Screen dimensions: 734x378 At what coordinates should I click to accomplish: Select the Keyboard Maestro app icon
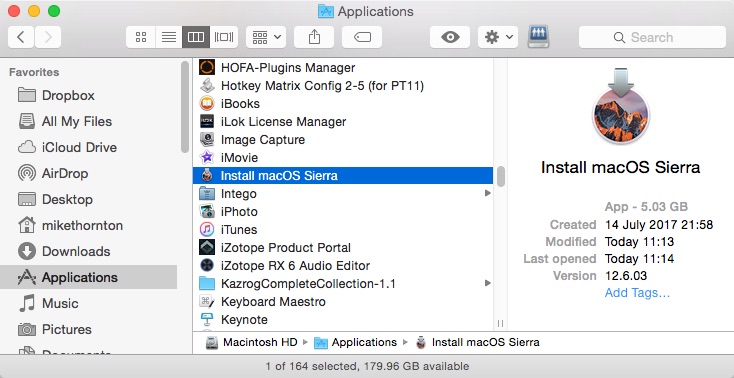pyautogui.click(x=206, y=302)
